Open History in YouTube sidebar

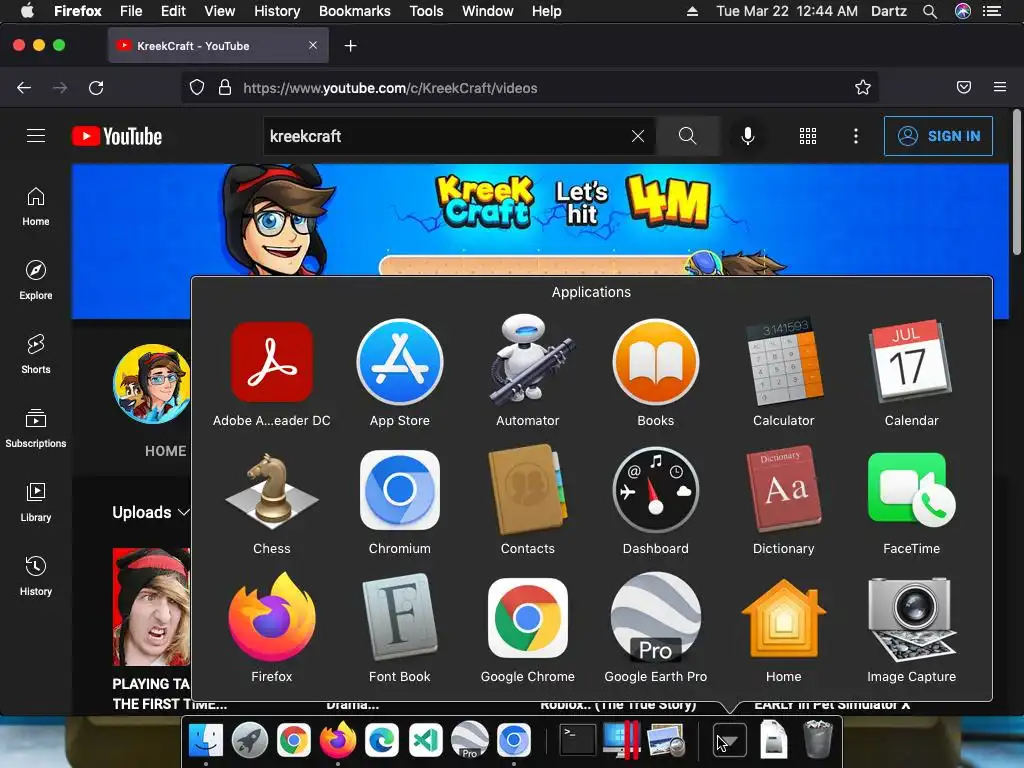pyautogui.click(x=36, y=576)
